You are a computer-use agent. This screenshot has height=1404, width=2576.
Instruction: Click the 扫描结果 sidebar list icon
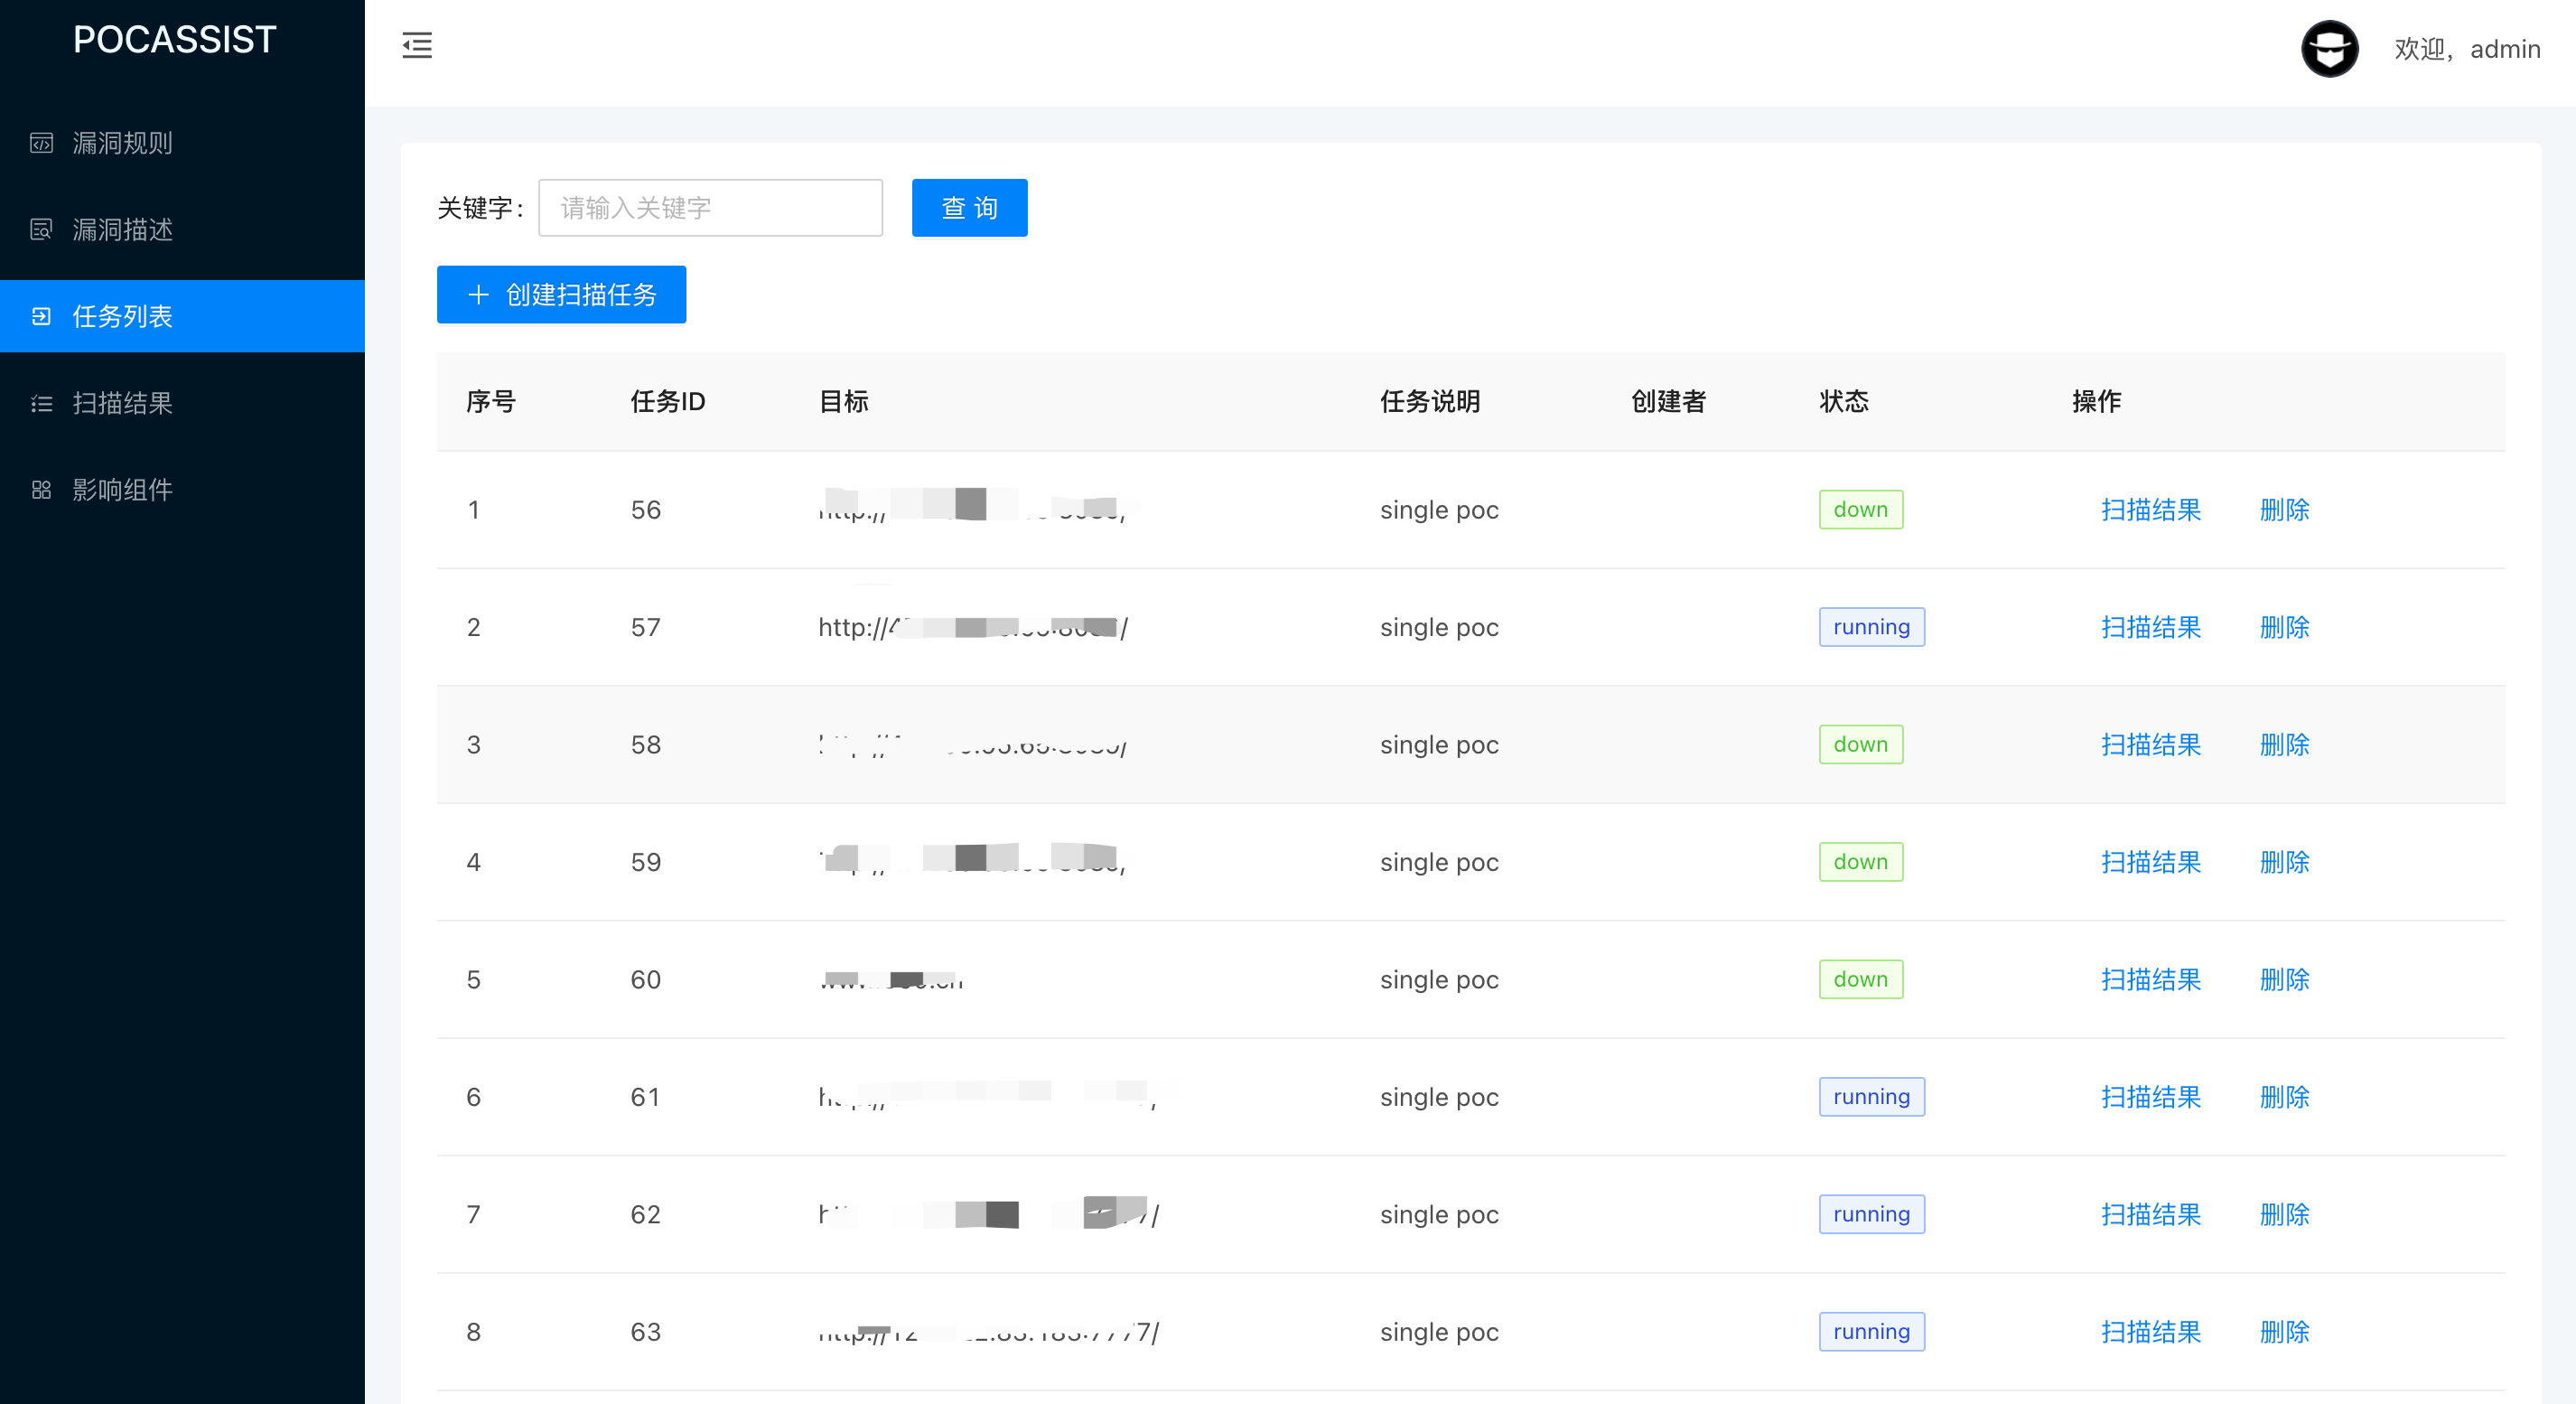click(x=41, y=403)
